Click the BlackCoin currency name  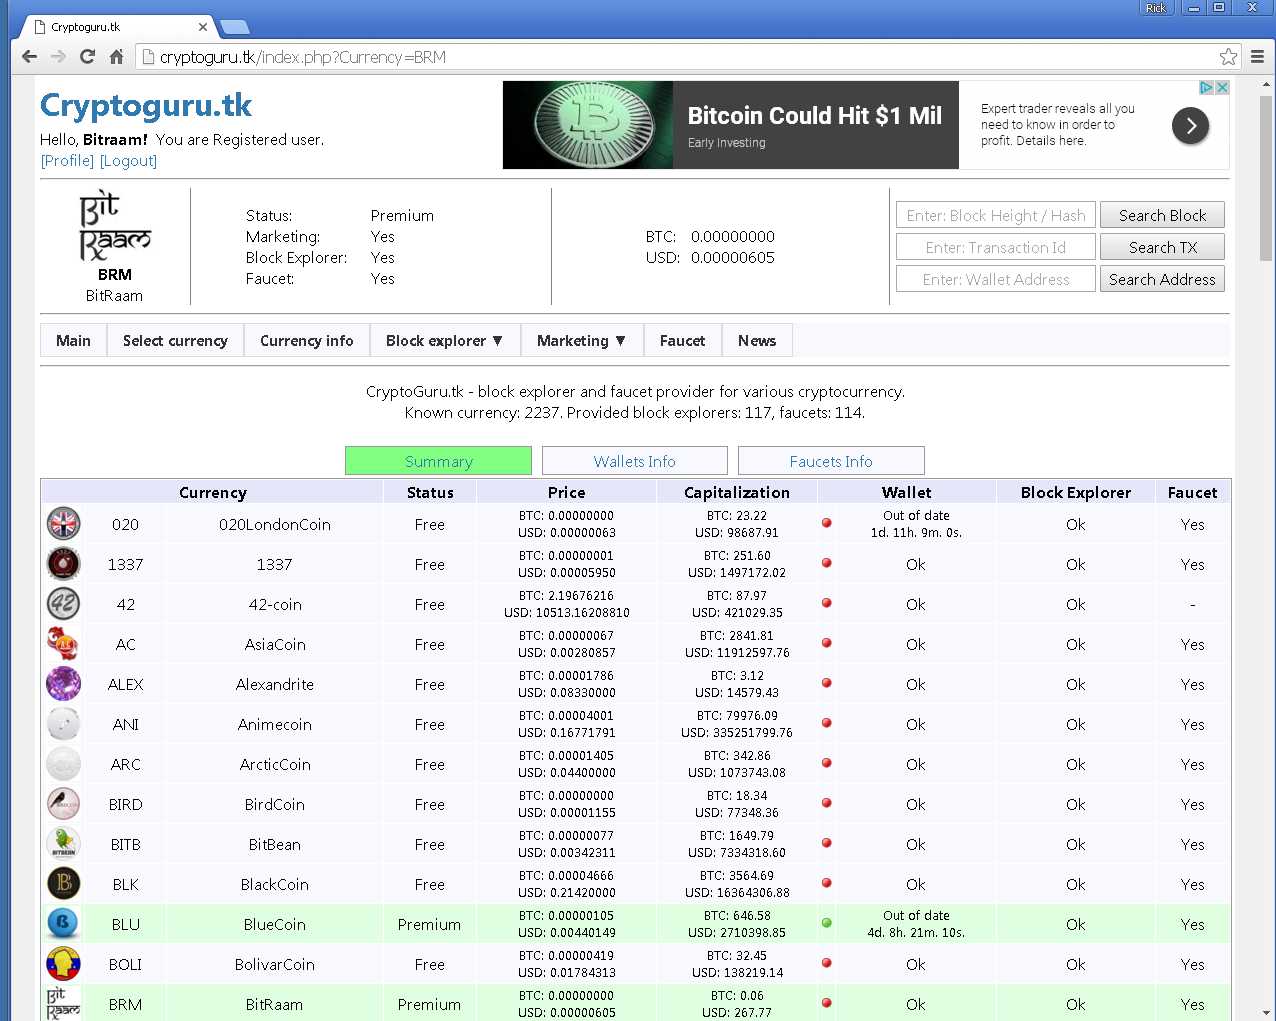pyautogui.click(x=275, y=884)
